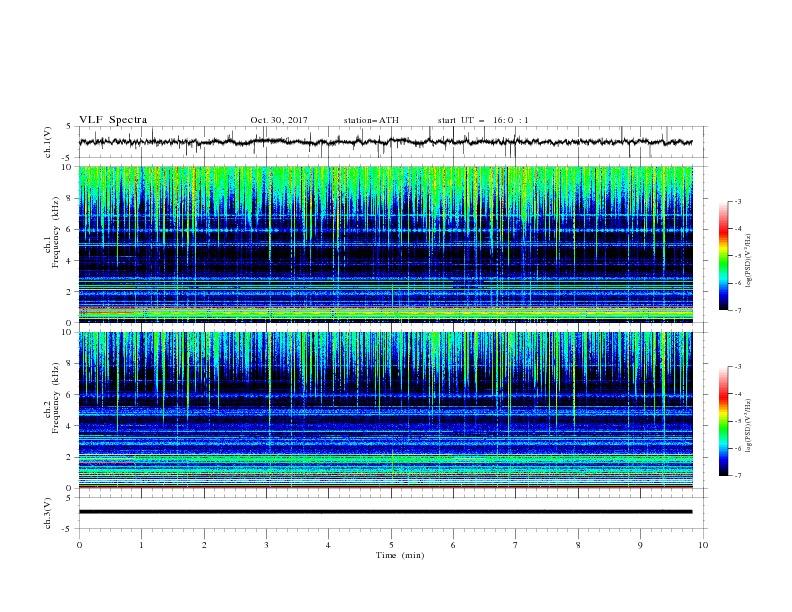Click the time axis tick label "8"
Screen dimensions: 792x612
click(578, 545)
